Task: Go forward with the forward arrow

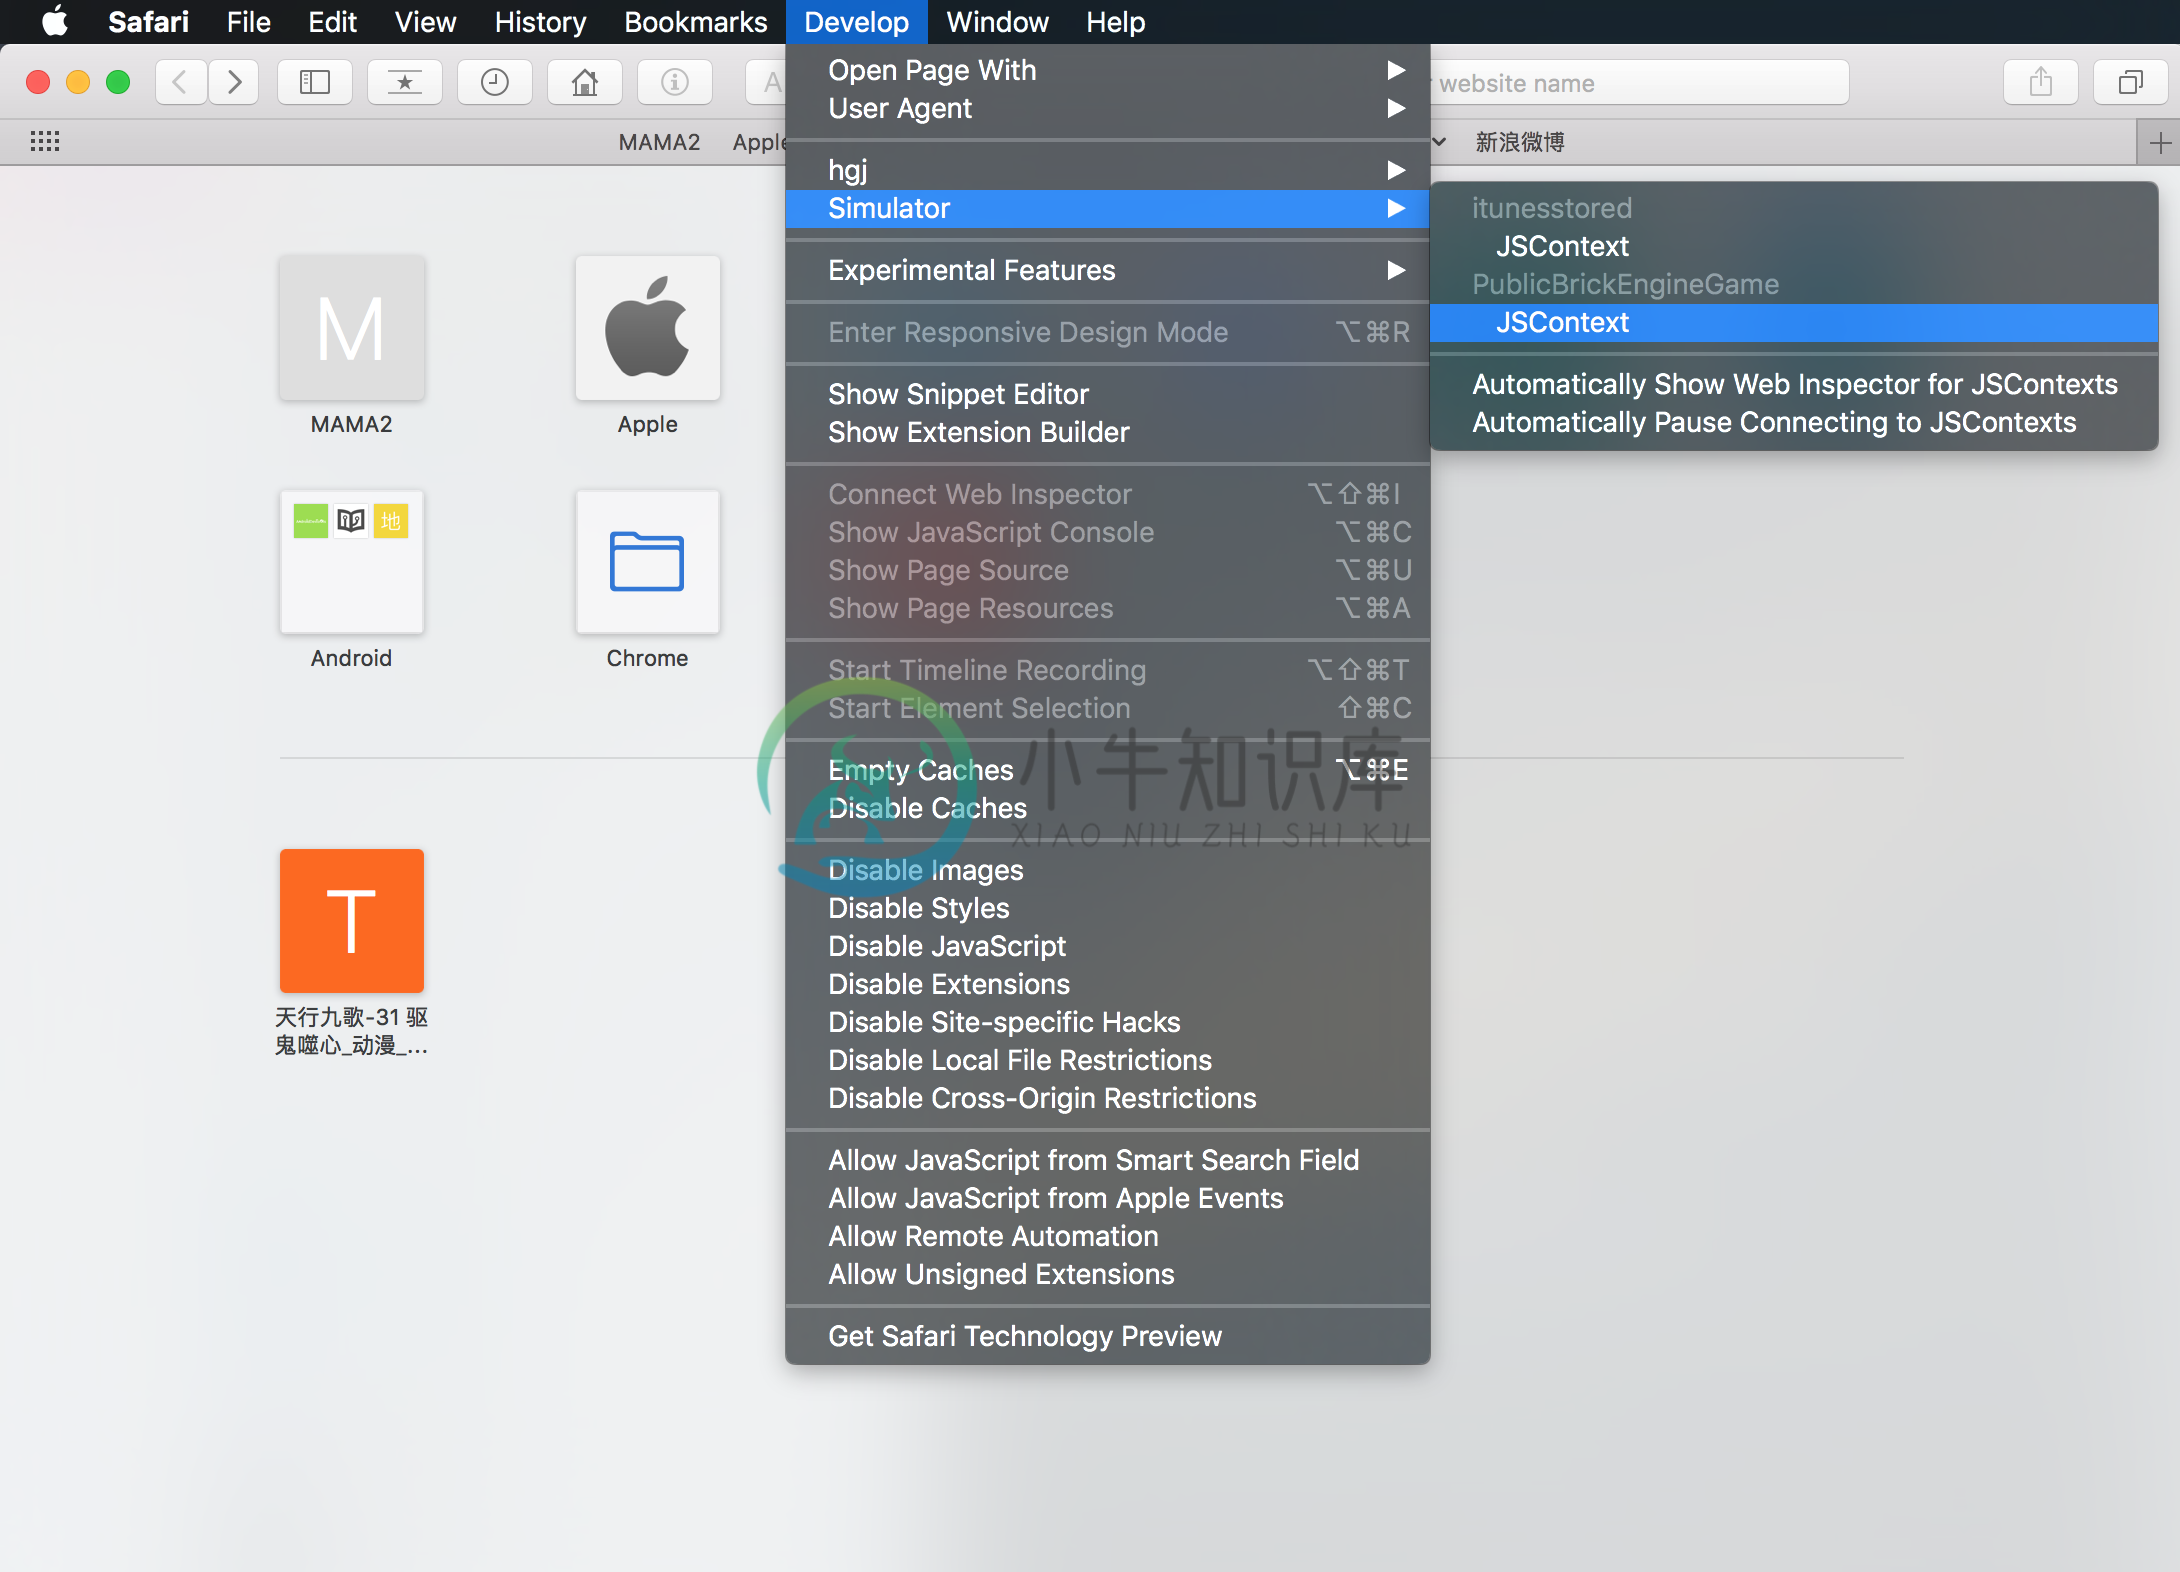Action: point(234,82)
